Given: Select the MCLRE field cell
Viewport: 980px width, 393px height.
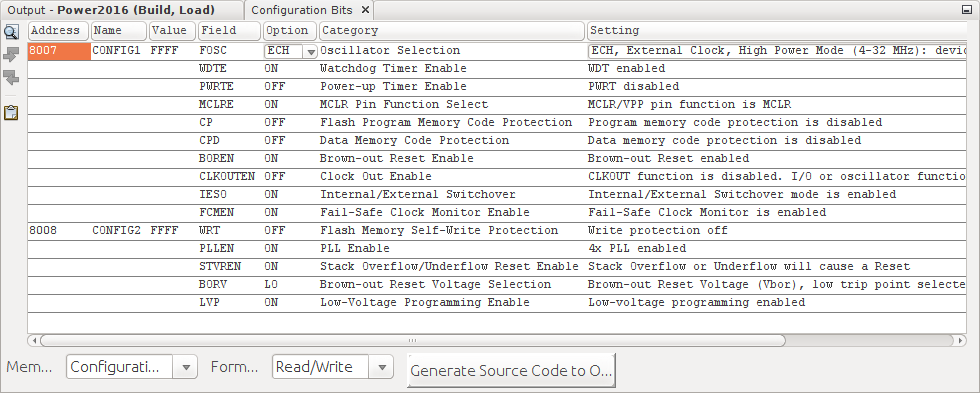Looking at the screenshot, I should click(217, 104).
